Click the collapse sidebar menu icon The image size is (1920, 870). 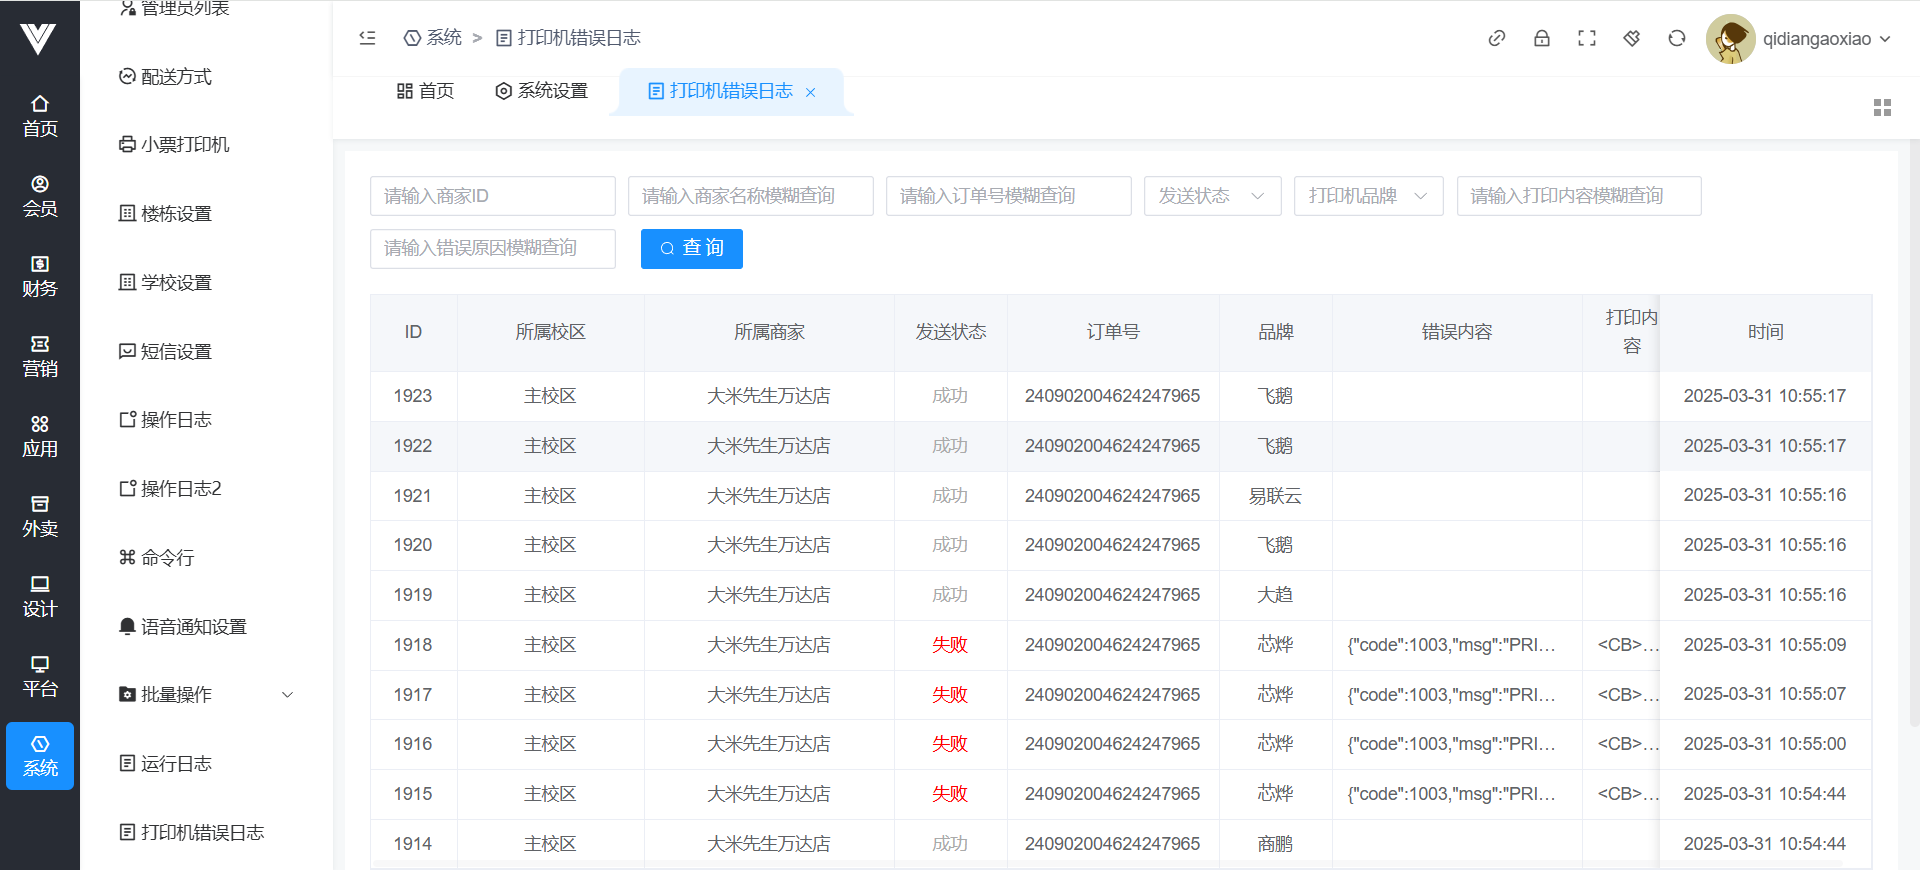coord(367,38)
